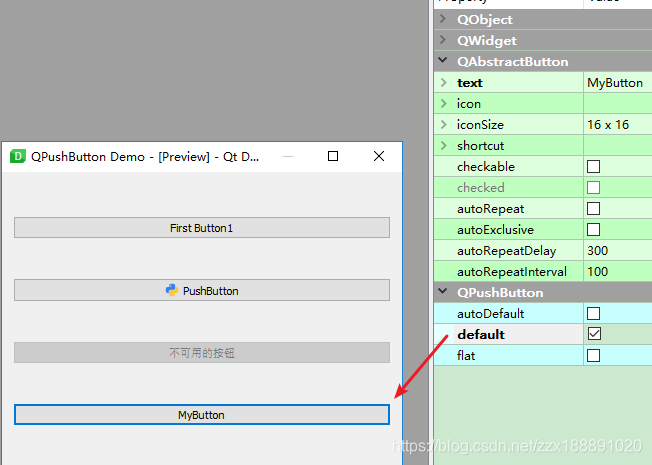
Task: Expand the QObject property group
Action: click(x=443, y=19)
